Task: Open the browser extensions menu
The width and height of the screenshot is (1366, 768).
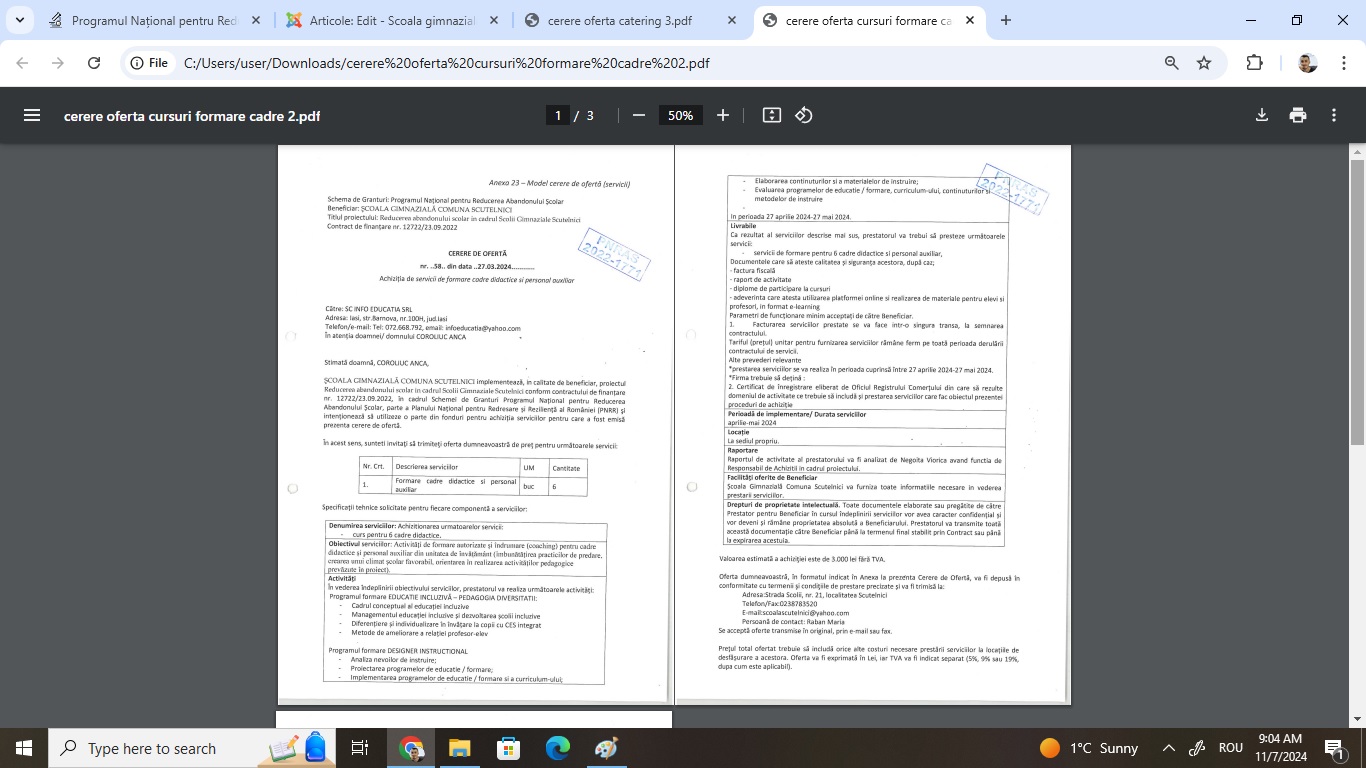Action: click(1254, 63)
